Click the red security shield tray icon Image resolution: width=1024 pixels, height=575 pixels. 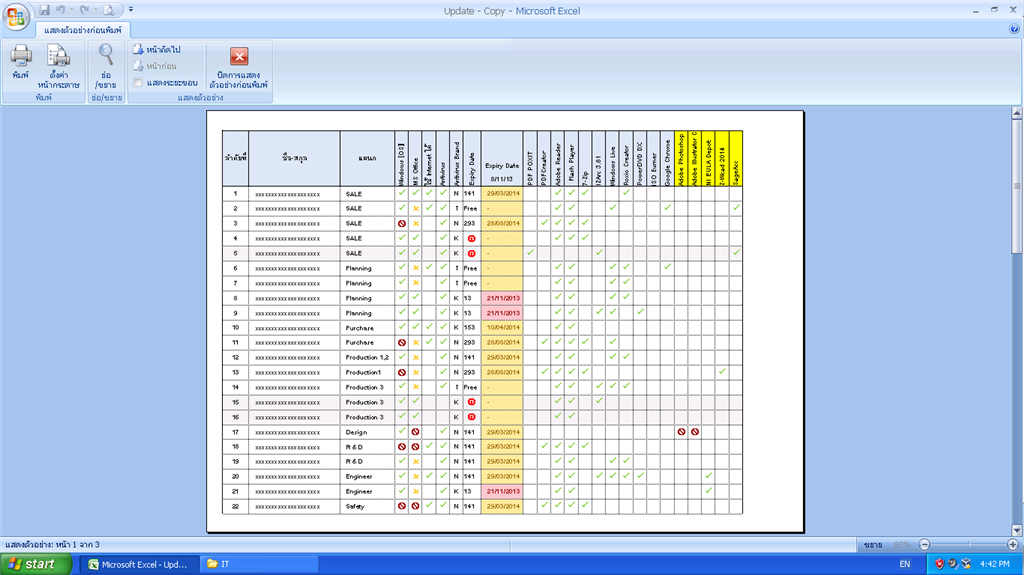point(940,564)
